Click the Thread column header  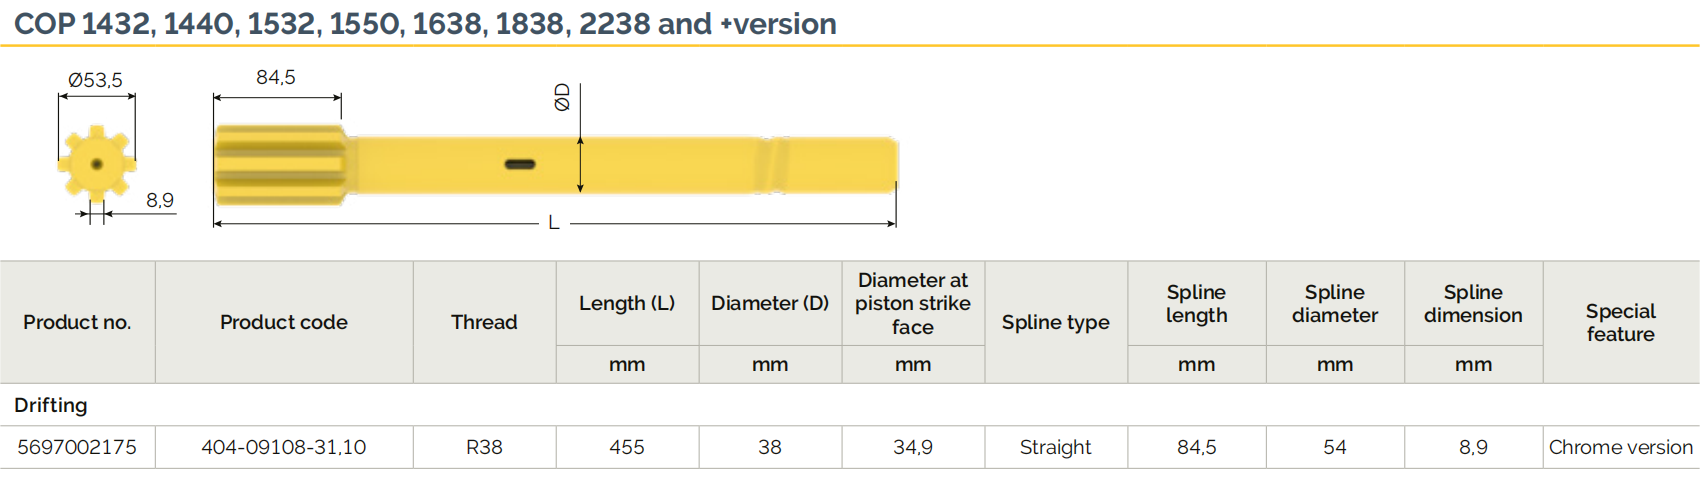pos(484,322)
